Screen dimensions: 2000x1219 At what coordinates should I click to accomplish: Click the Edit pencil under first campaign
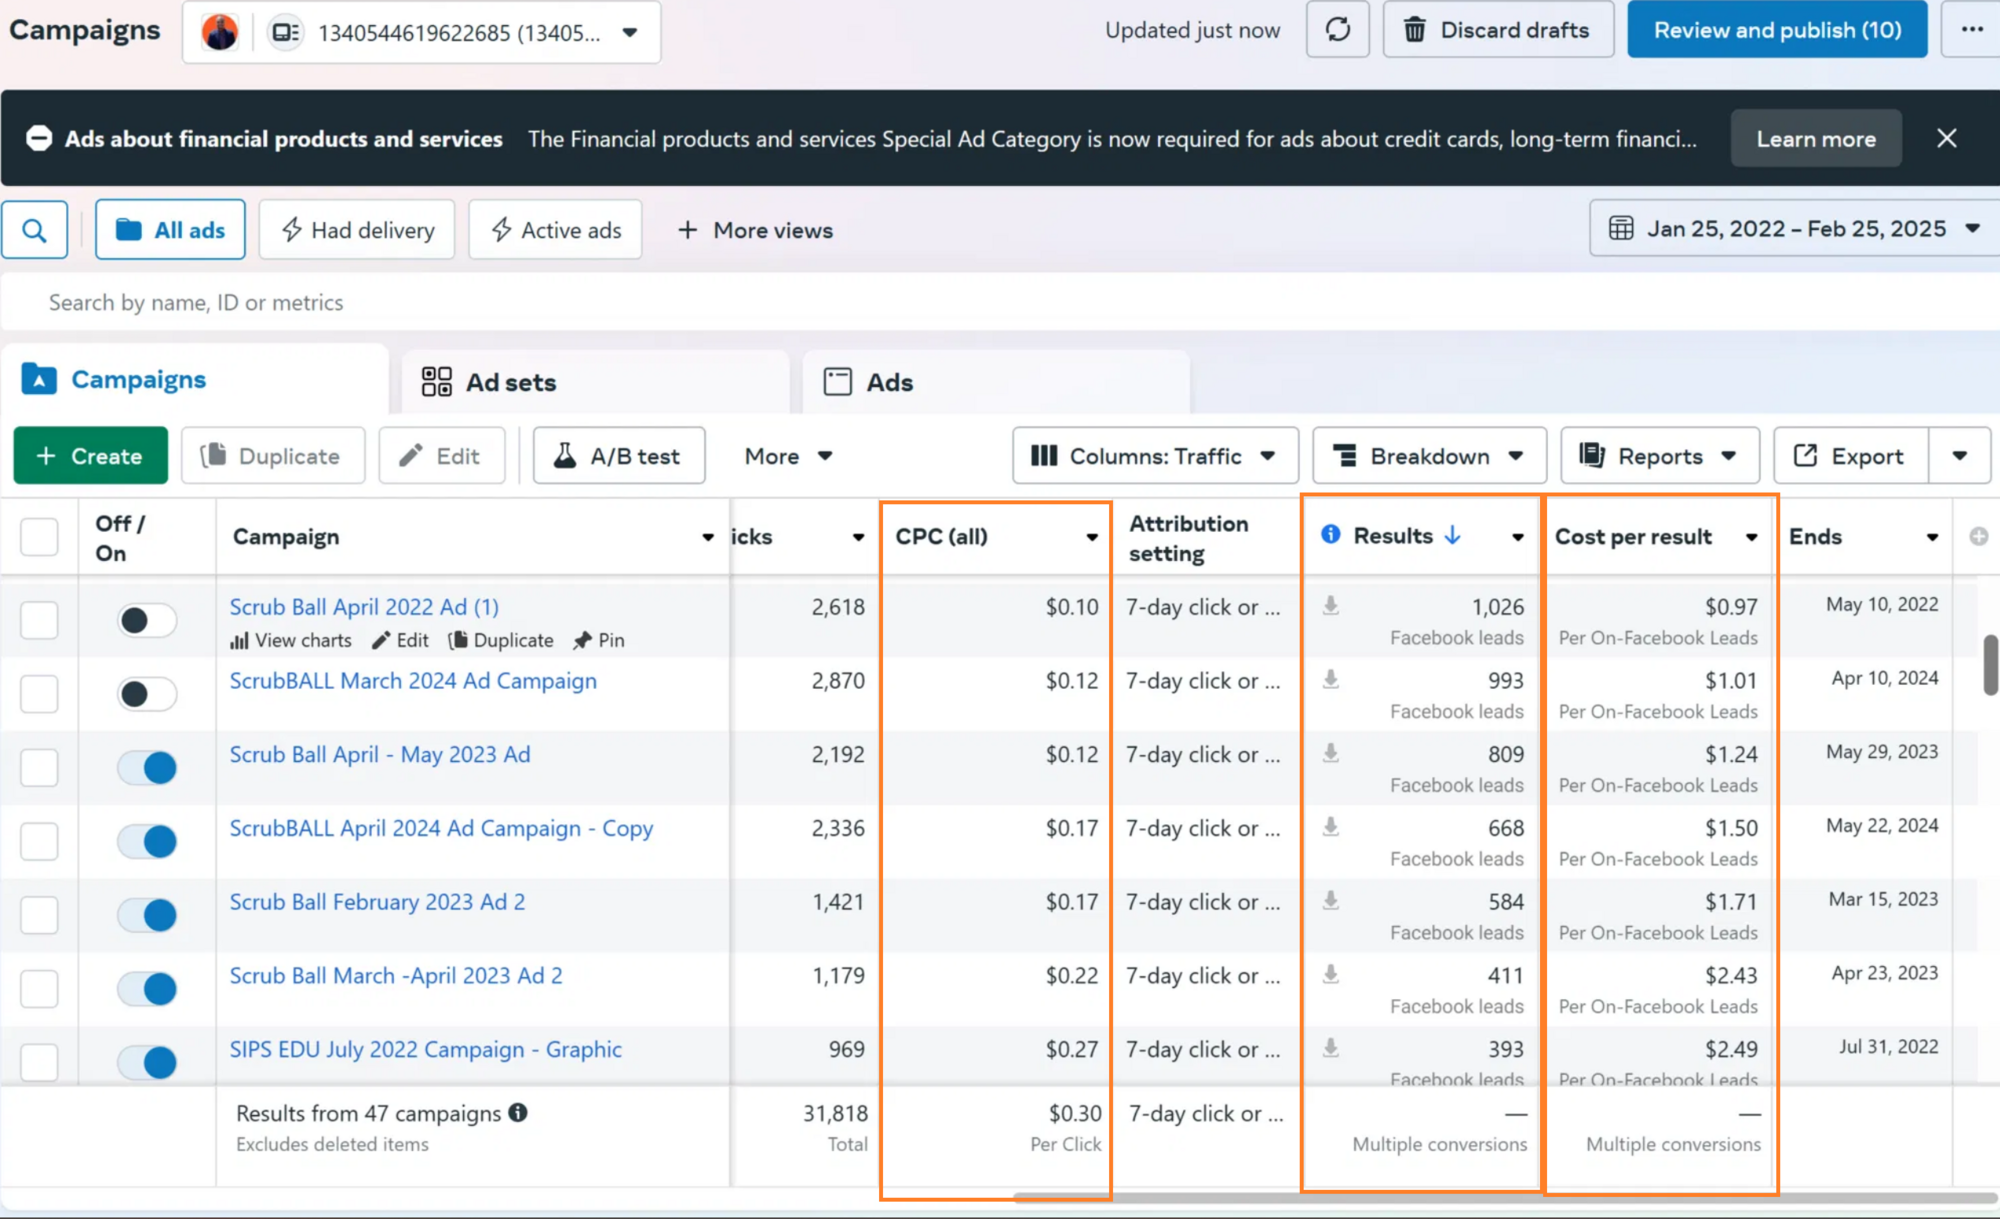(400, 640)
